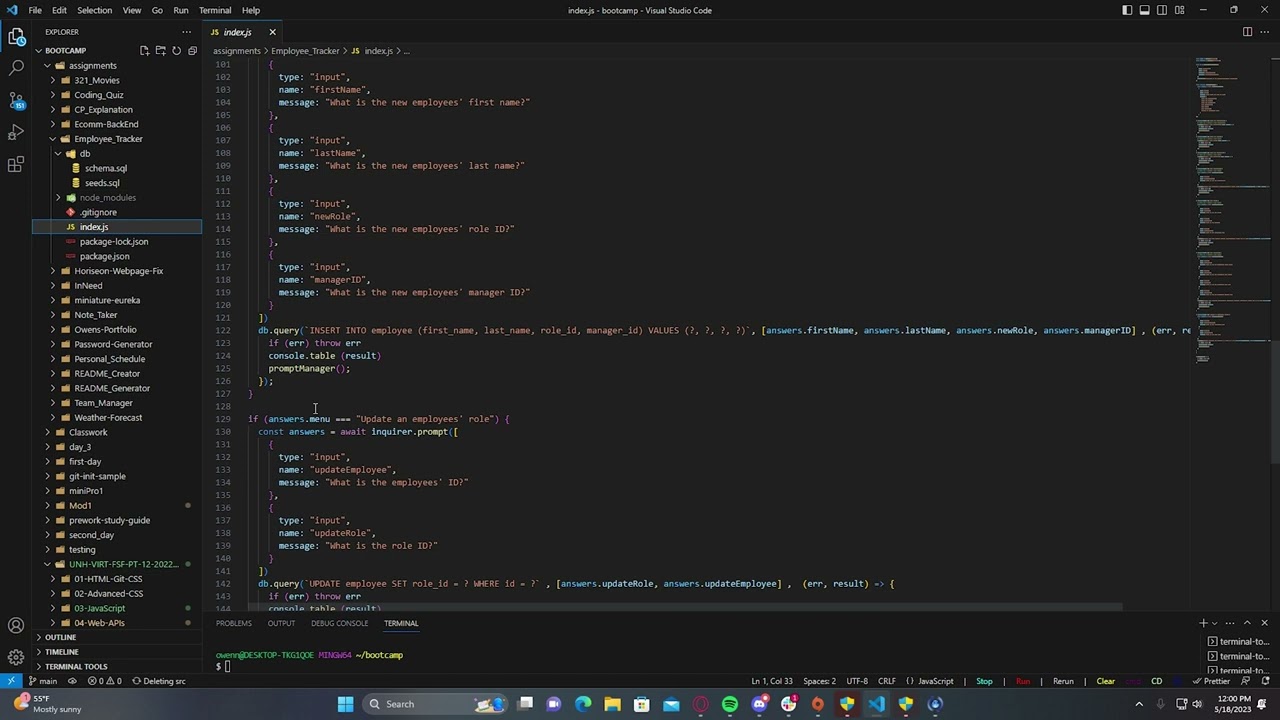Open the Windows Start menu

pos(345,704)
